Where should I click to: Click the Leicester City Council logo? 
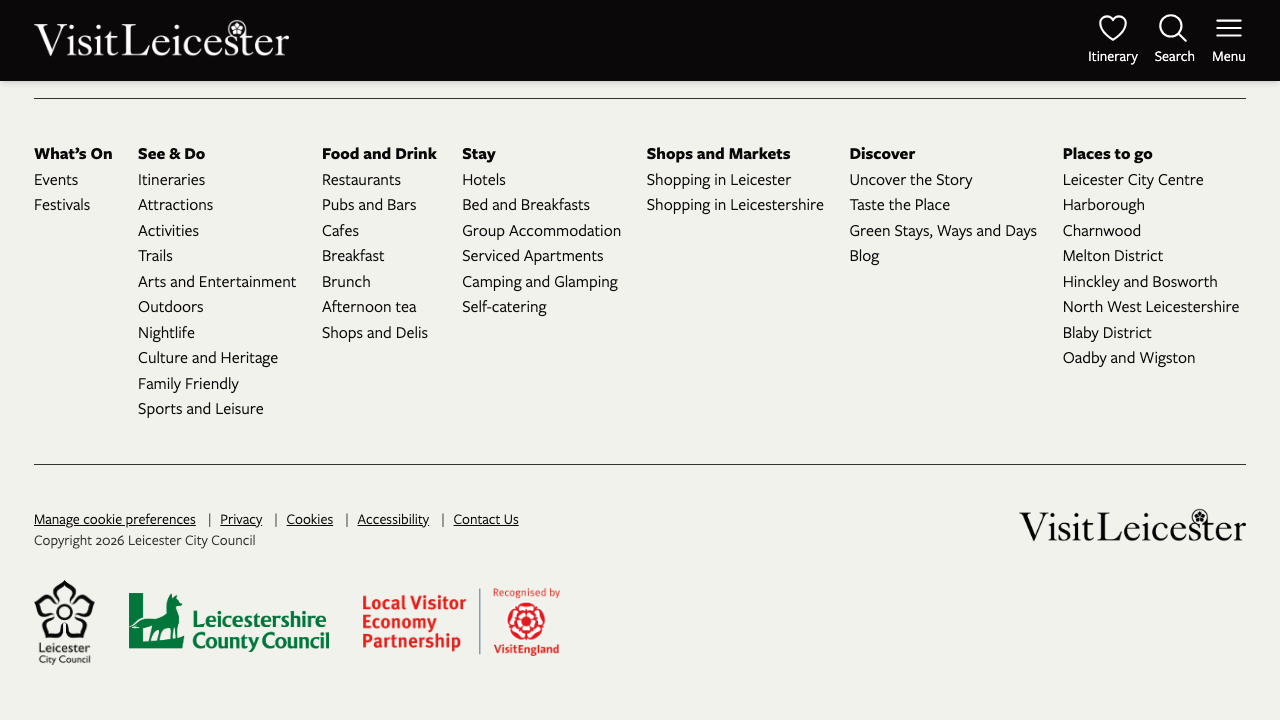pyautogui.click(x=64, y=622)
